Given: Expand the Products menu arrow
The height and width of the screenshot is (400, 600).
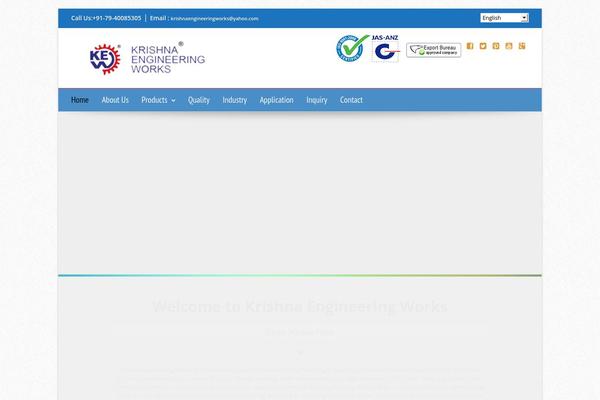Looking at the screenshot, I should click(x=173, y=101).
